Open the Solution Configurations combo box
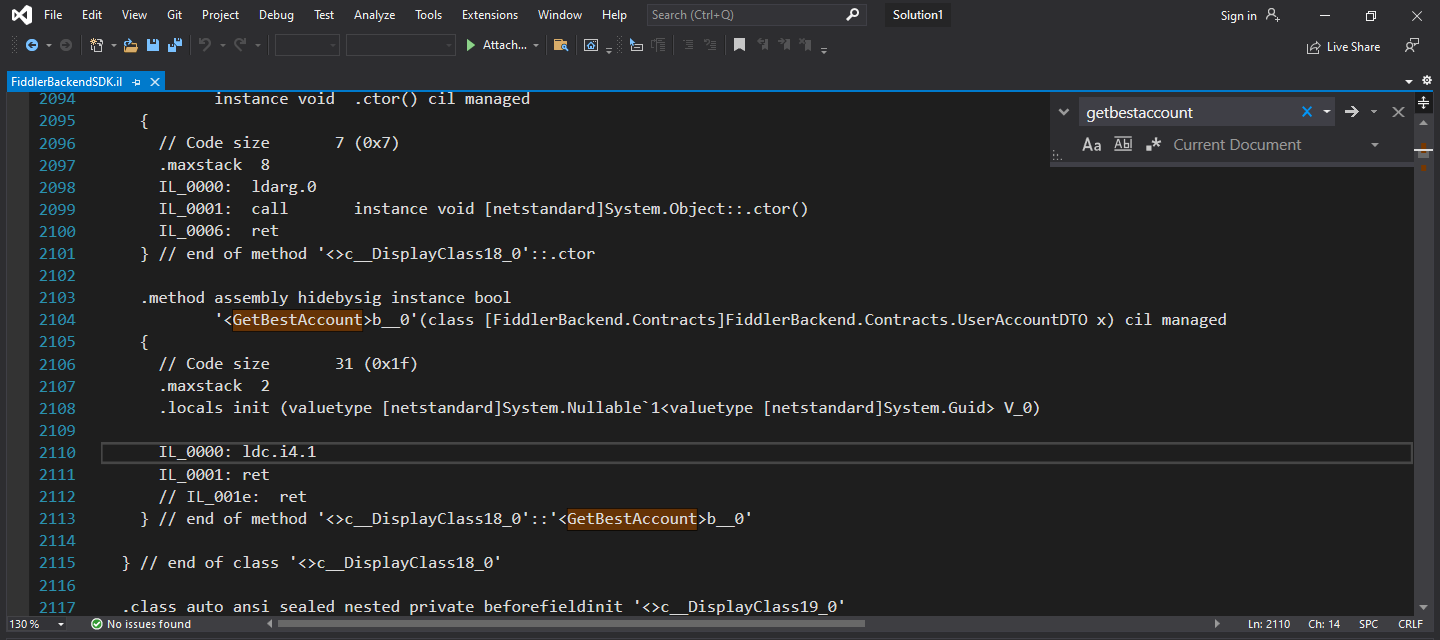The image size is (1440, 640). pyautogui.click(x=307, y=45)
